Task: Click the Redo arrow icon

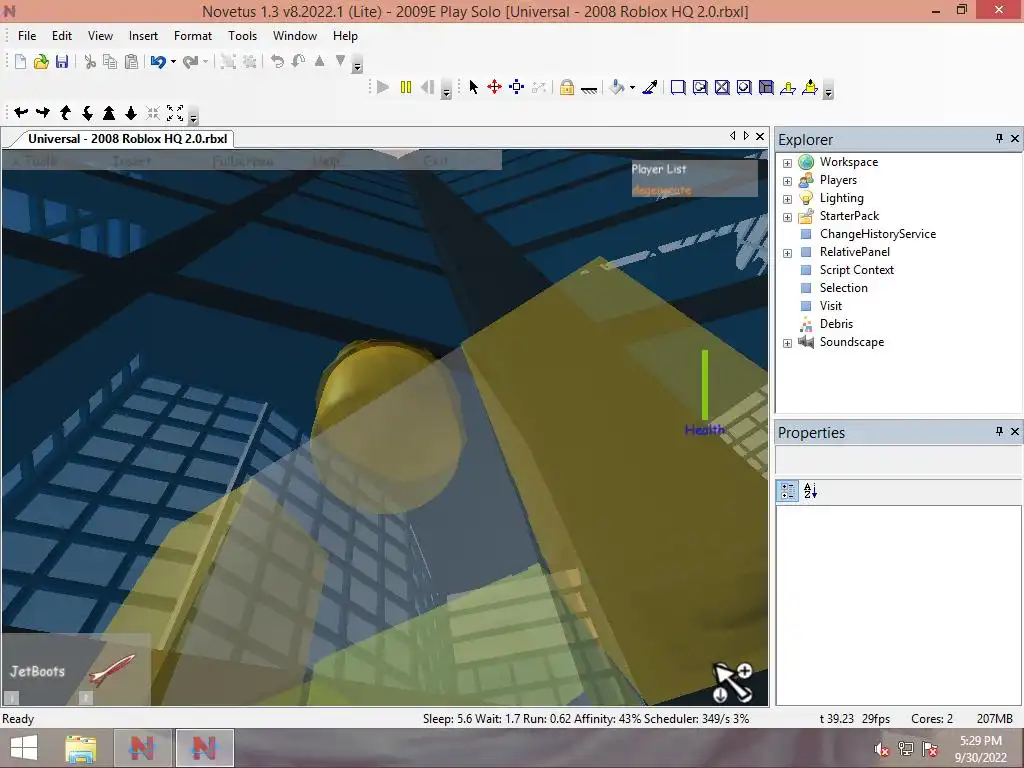Action: (x=190, y=61)
